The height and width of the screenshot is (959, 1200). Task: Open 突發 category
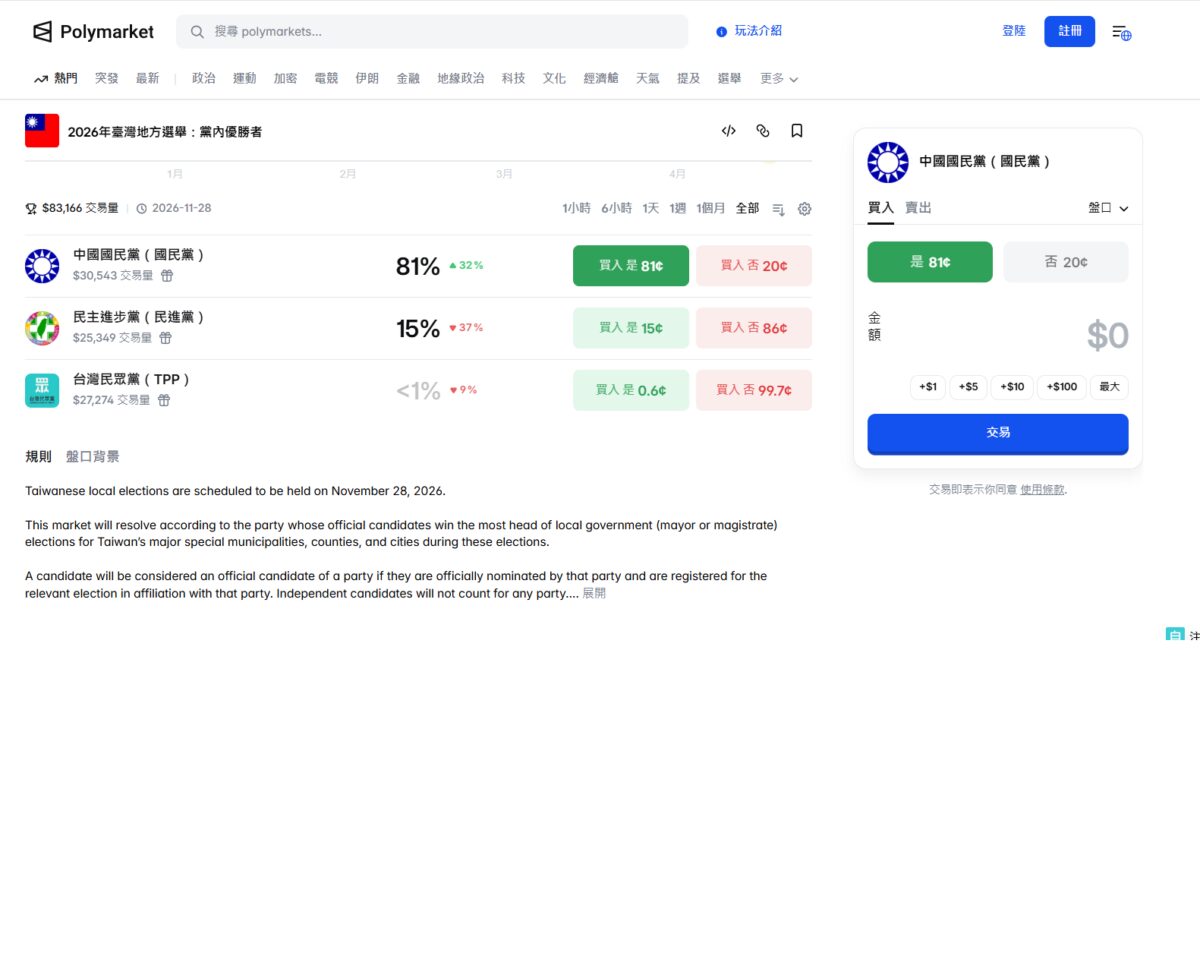(x=107, y=78)
